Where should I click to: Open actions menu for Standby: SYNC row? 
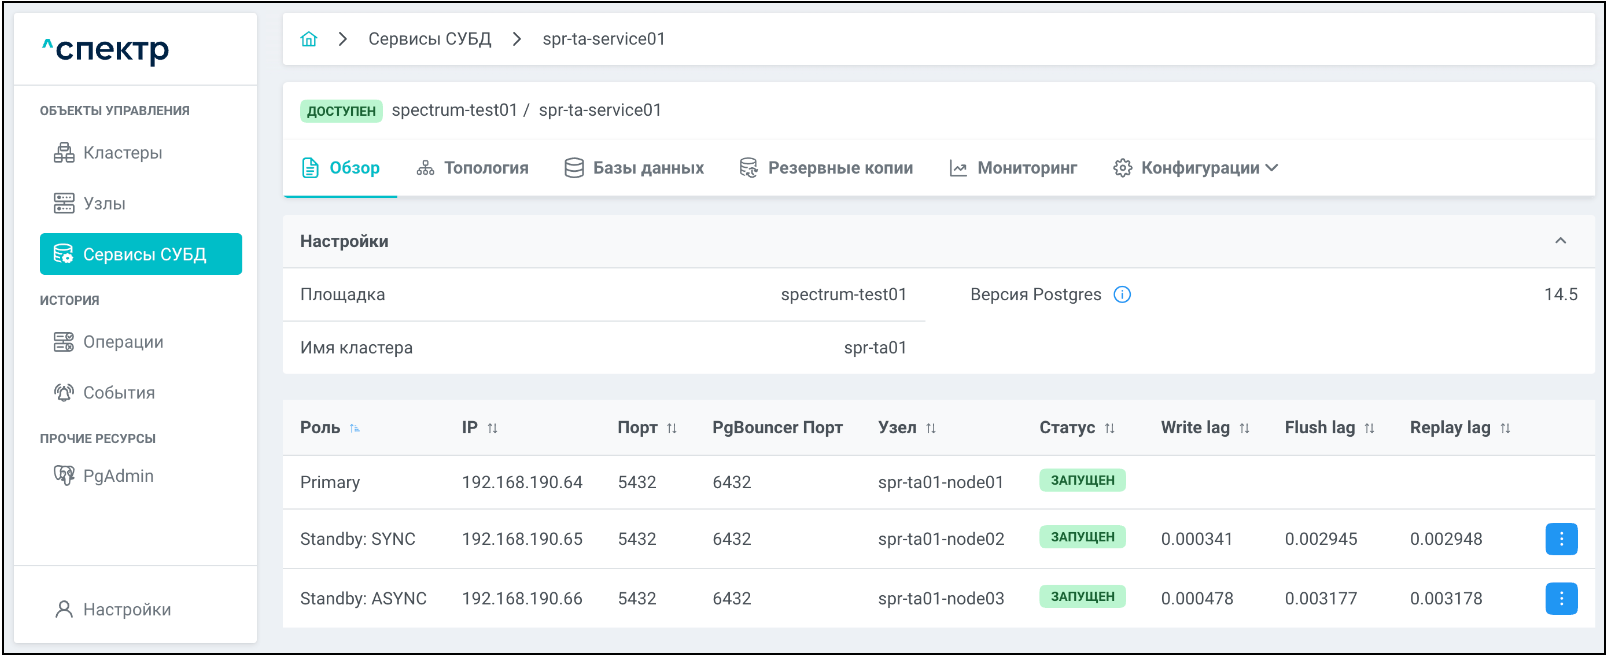(1561, 539)
